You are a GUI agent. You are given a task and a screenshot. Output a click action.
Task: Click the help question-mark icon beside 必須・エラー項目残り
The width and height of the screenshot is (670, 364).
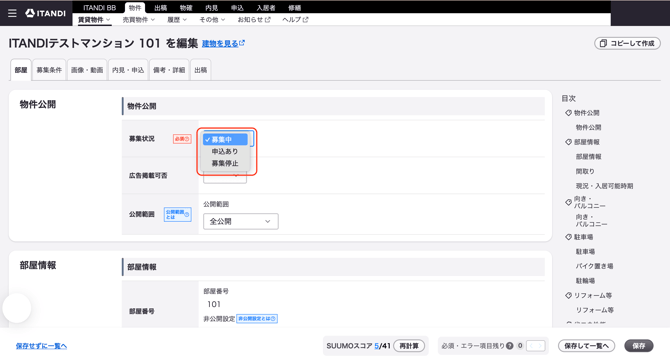tap(509, 346)
